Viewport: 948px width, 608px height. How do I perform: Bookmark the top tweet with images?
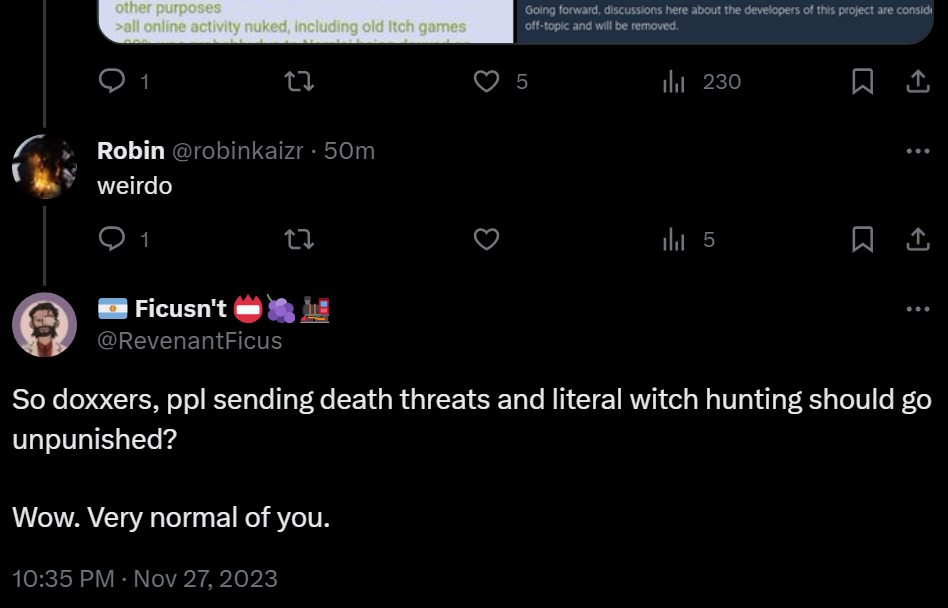[x=862, y=82]
